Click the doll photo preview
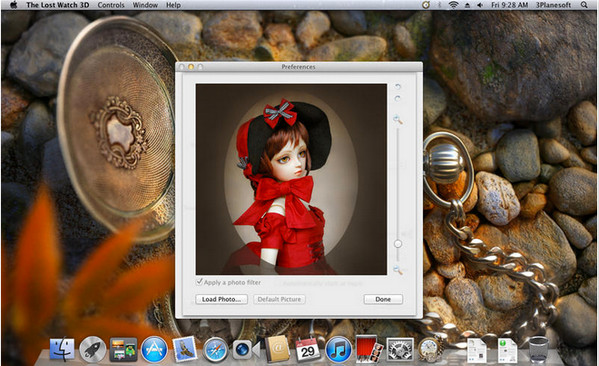The height and width of the screenshot is (366, 599). coord(291,179)
